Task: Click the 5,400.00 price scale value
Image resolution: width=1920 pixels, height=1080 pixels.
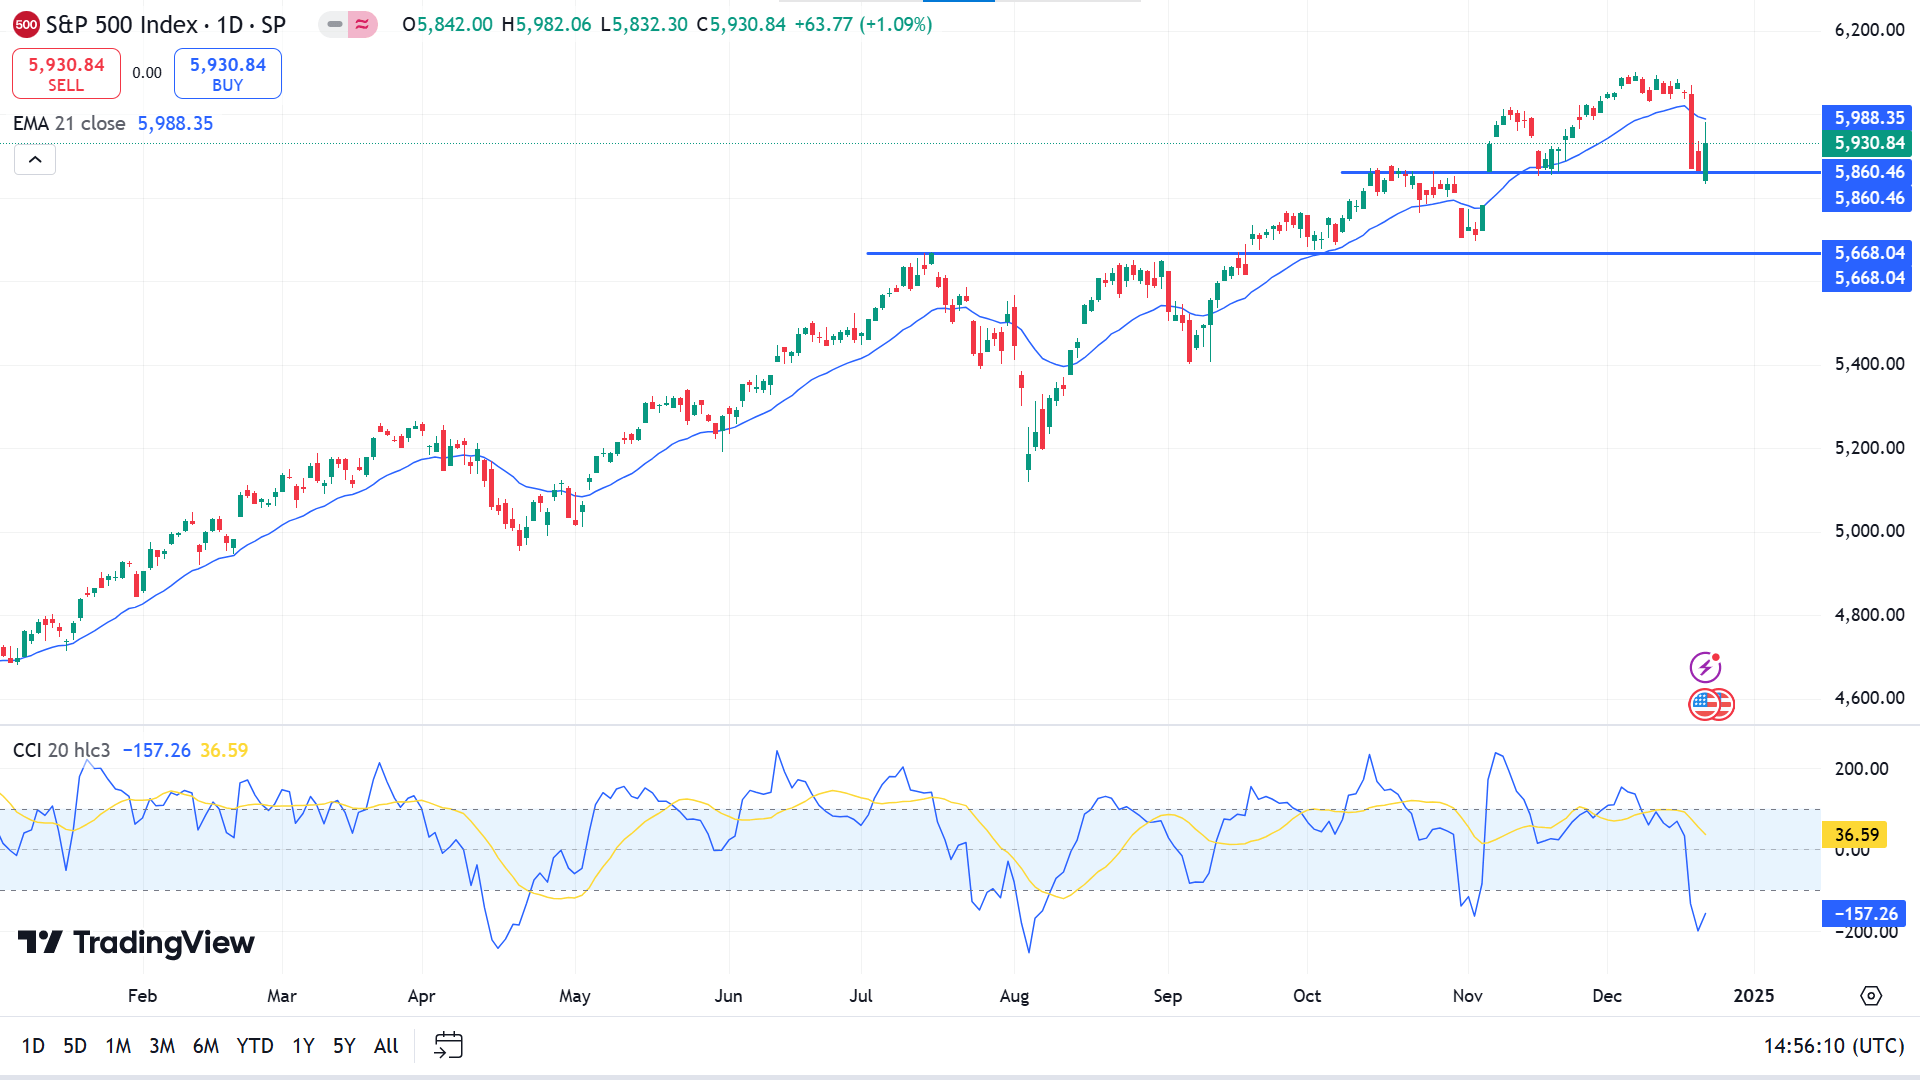Action: point(1869,364)
